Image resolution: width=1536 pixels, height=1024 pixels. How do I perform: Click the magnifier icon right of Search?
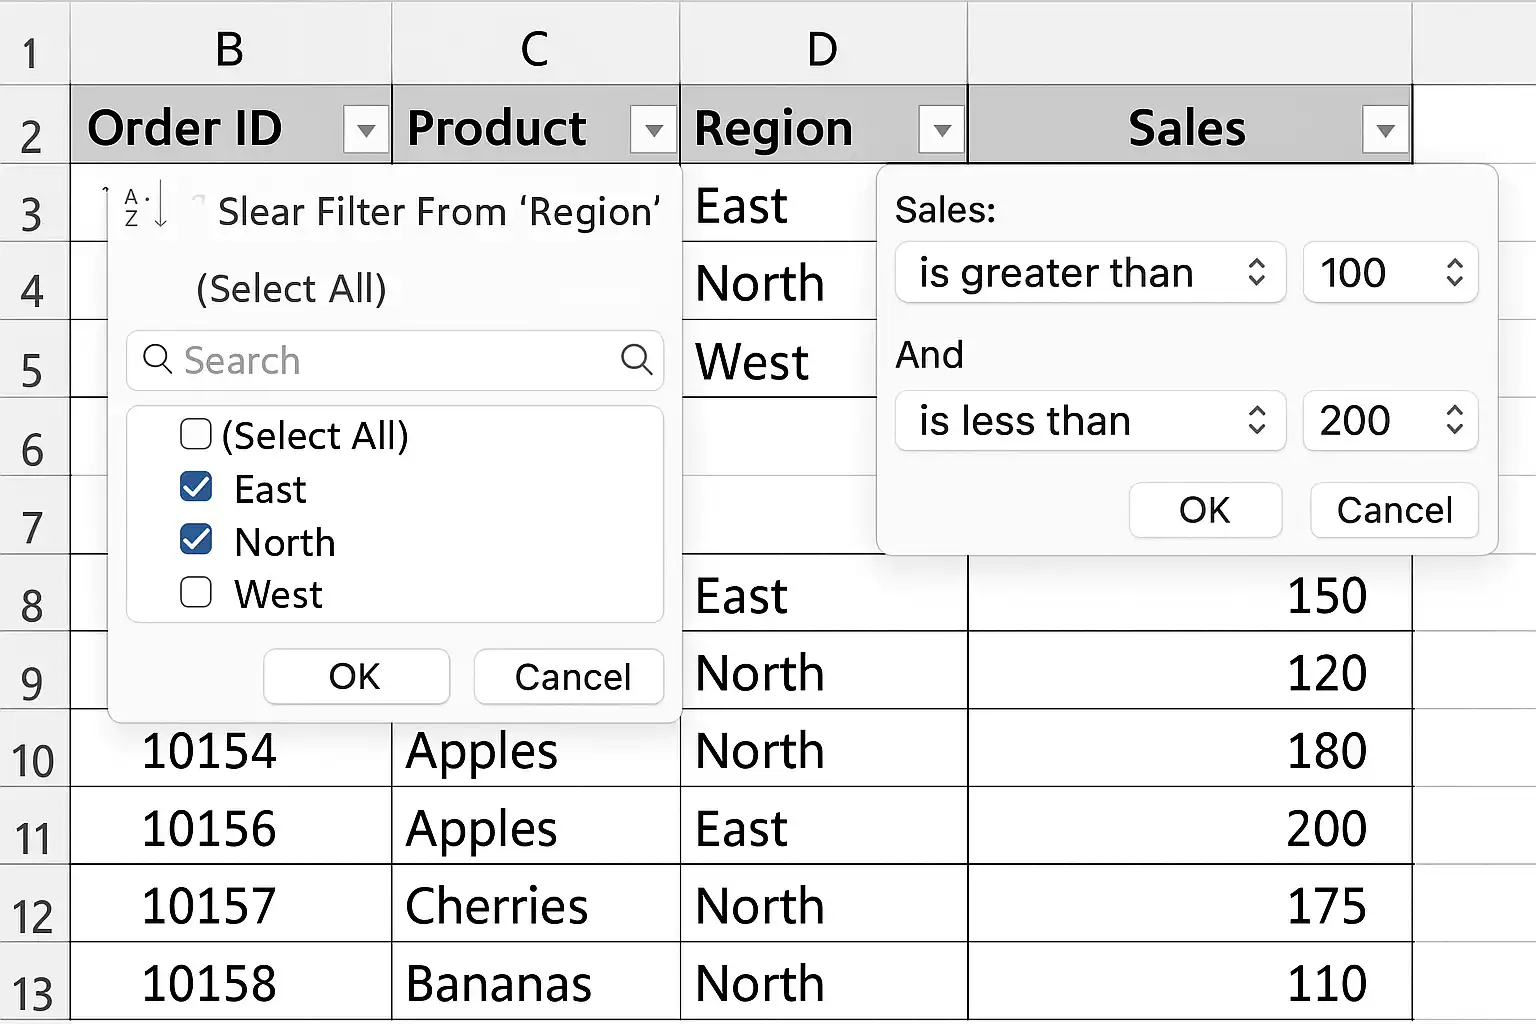637,359
